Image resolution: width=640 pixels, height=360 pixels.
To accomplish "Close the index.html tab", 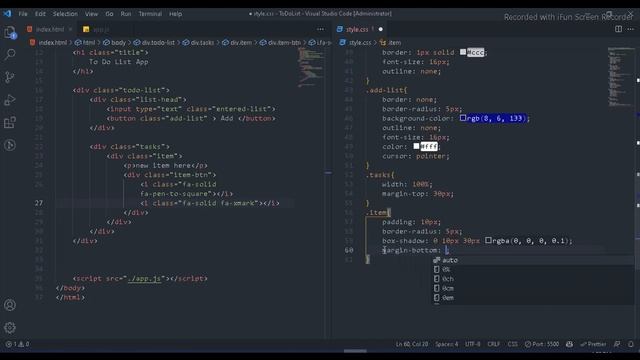I will [70, 29].
